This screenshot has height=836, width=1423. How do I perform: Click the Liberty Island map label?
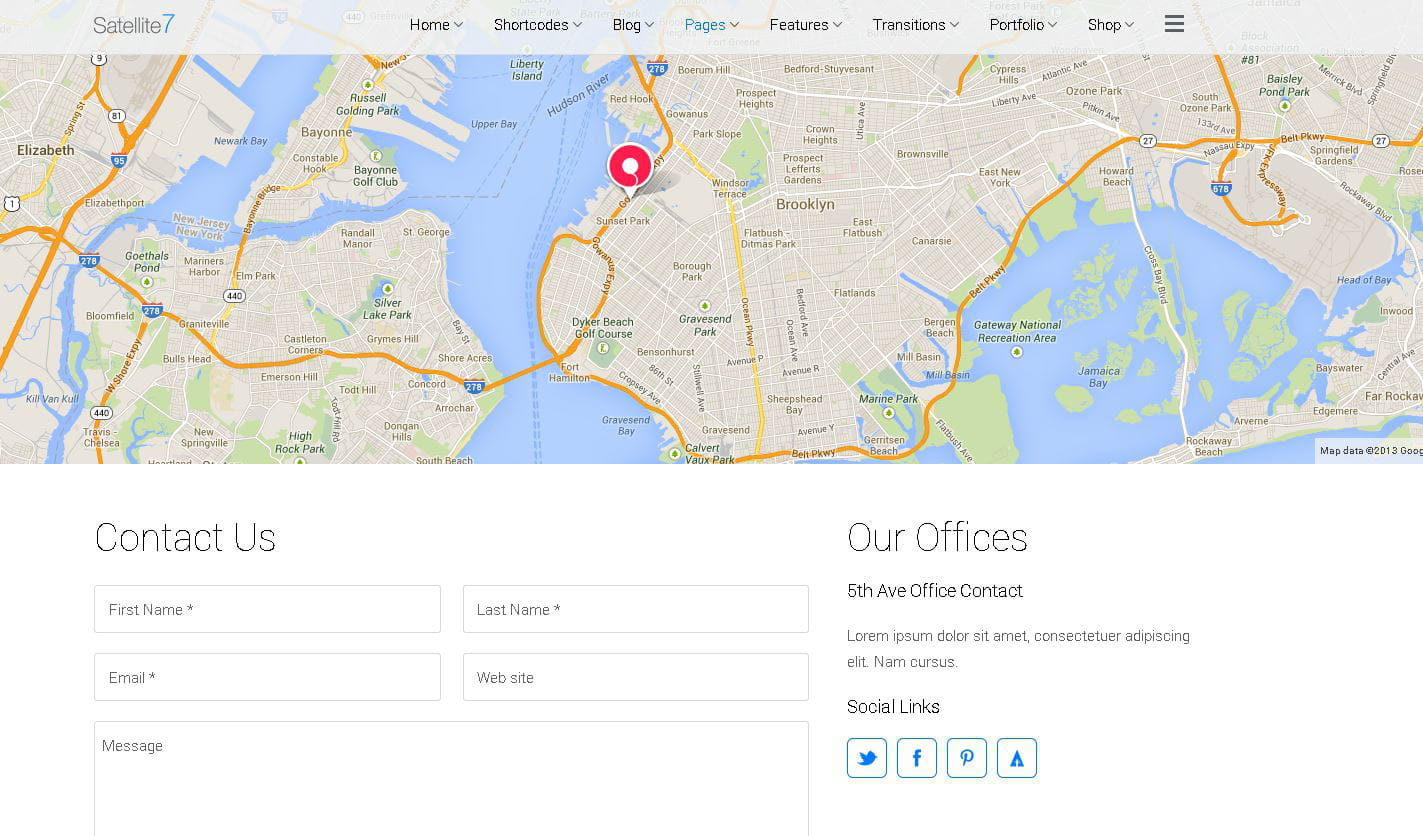tap(527, 70)
